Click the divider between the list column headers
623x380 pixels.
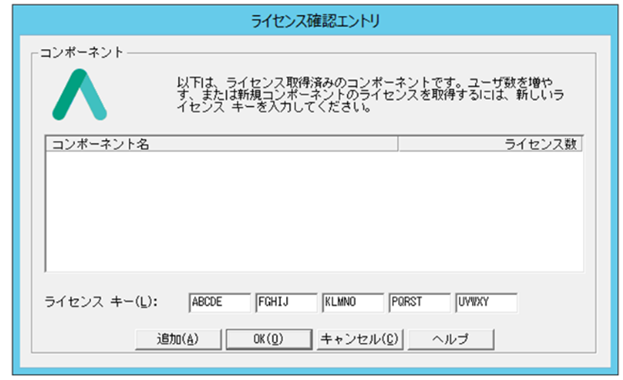click(398, 144)
